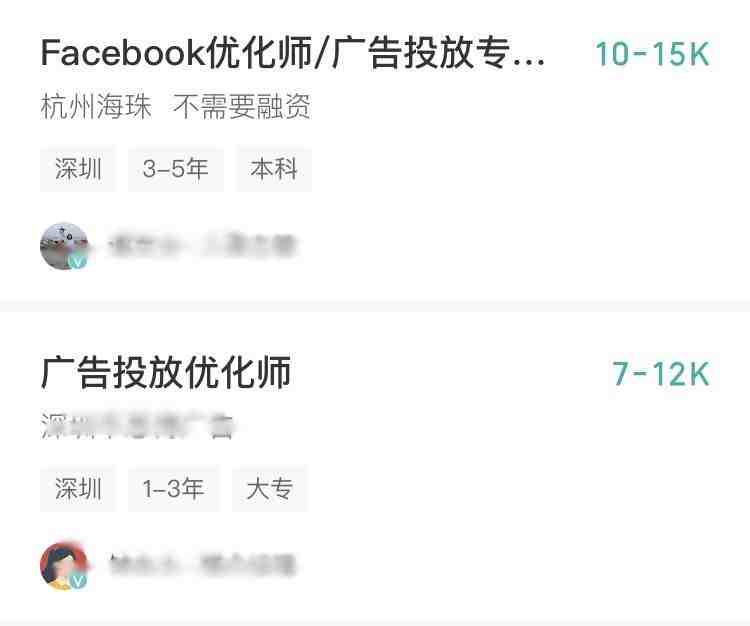Click second recruiter's blurred name text
The width and height of the screenshot is (750, 626).
click(x=202, y=565)
